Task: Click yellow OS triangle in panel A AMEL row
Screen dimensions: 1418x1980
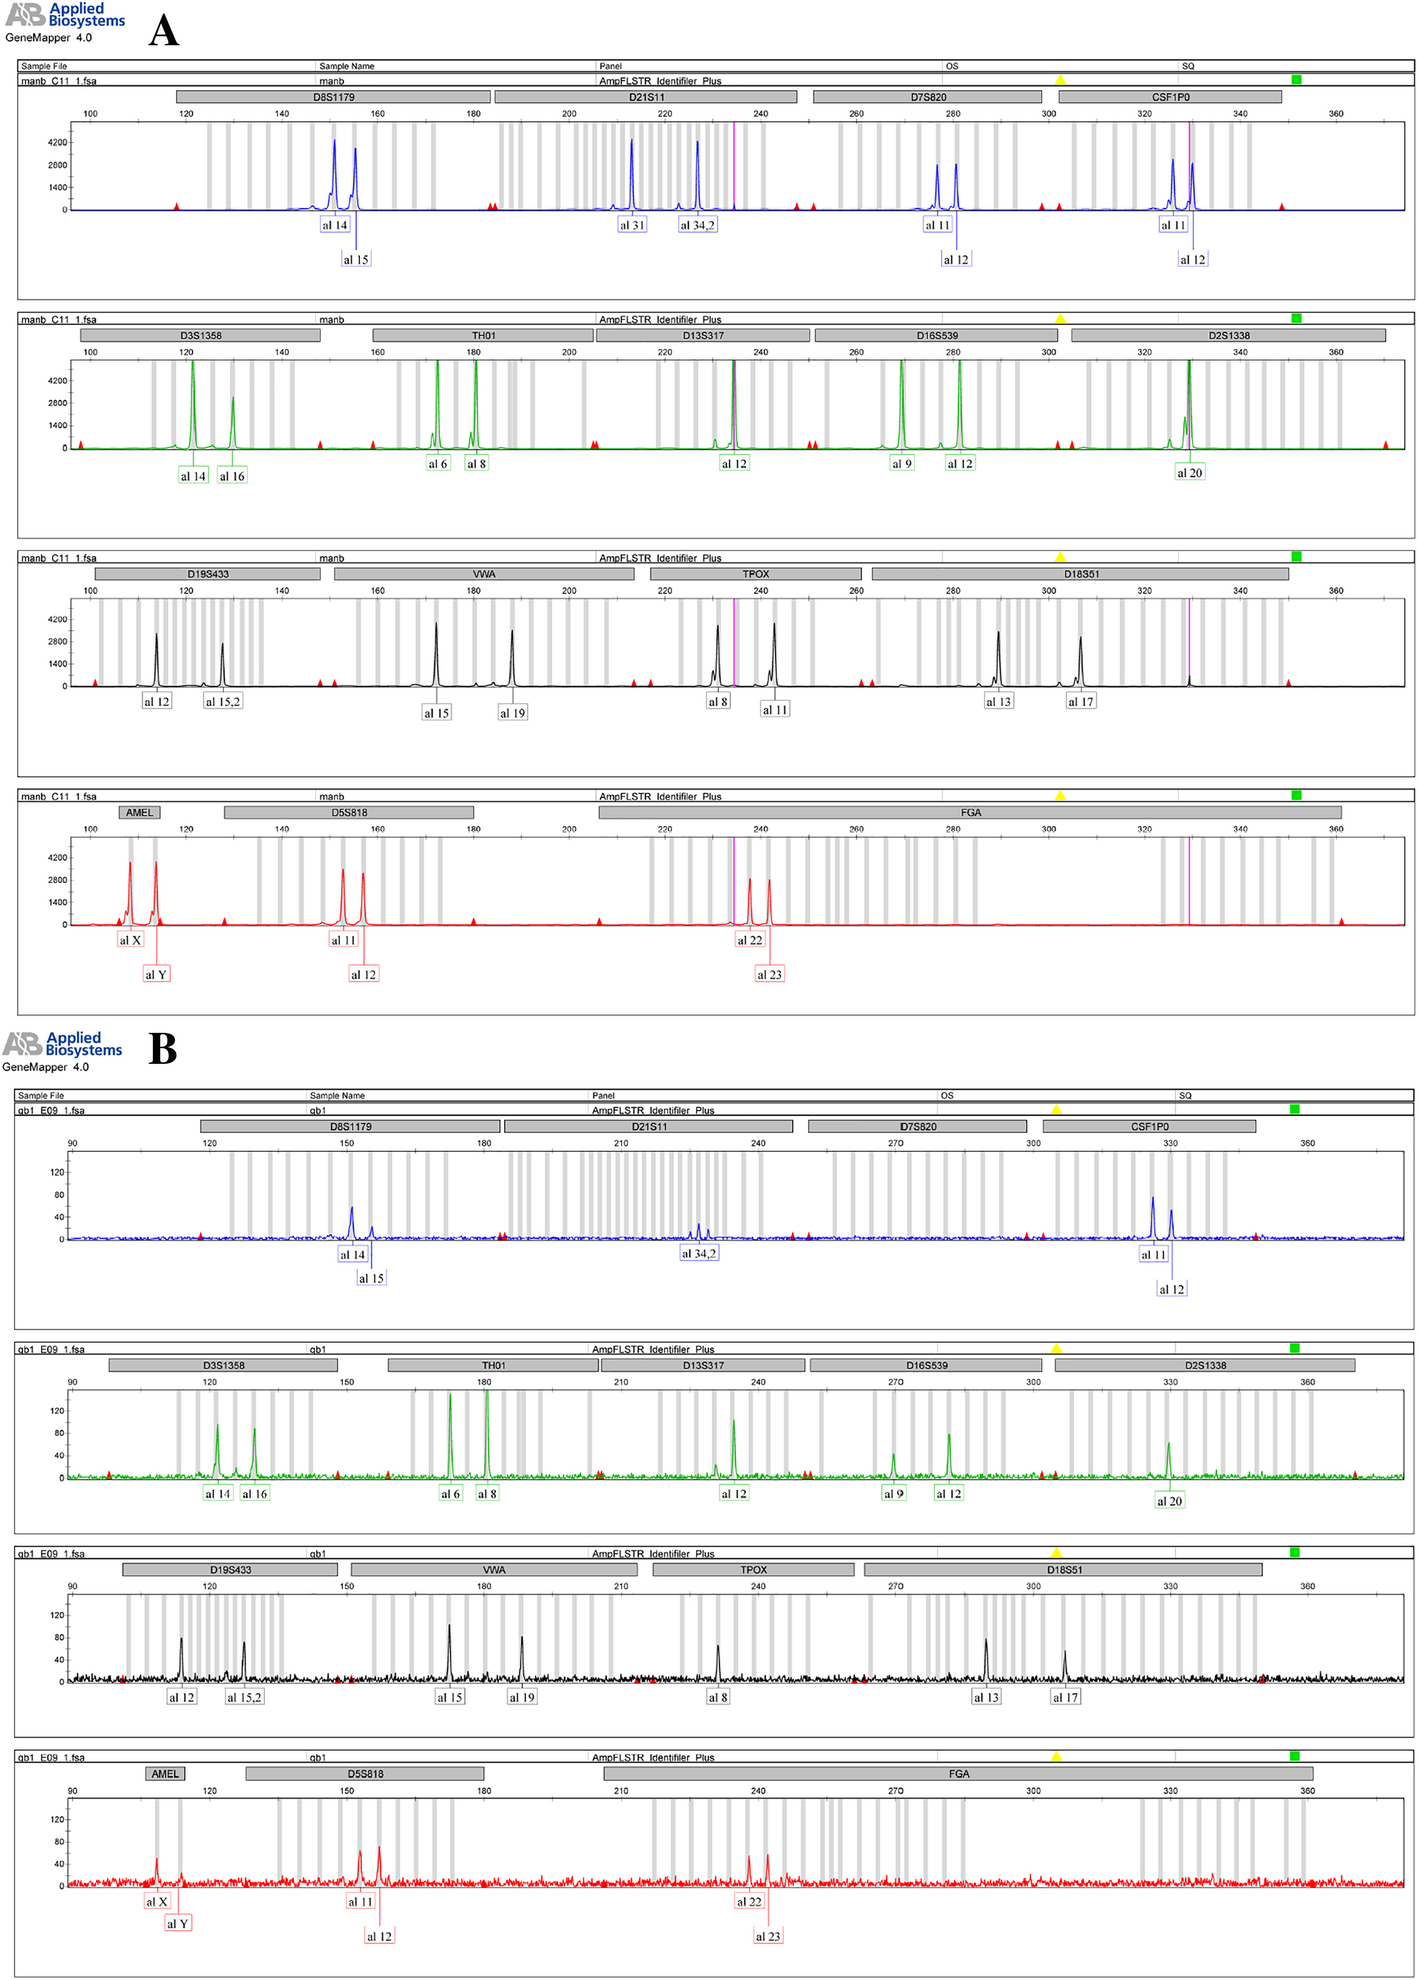Action: tap(1060, 796)
